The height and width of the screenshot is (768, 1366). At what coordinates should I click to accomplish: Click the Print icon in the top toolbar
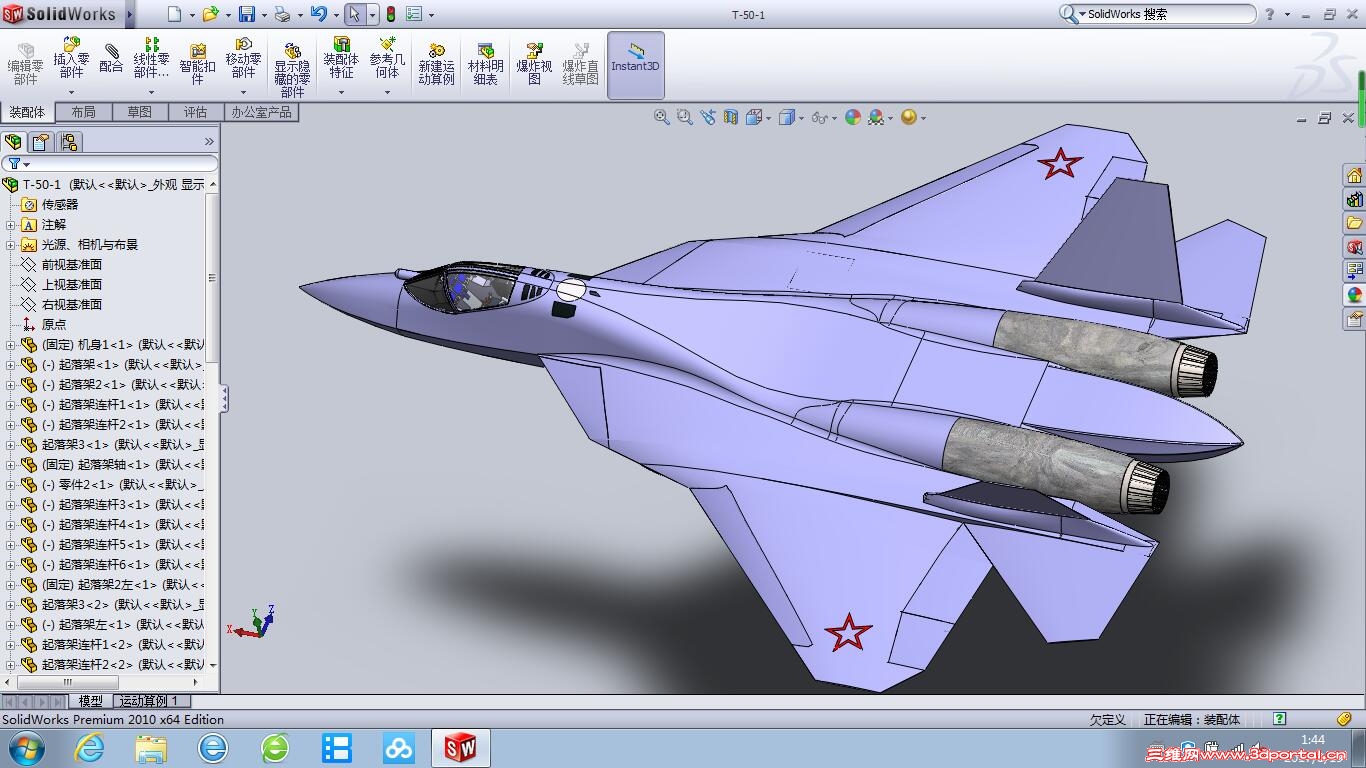[x=282, y=14]
